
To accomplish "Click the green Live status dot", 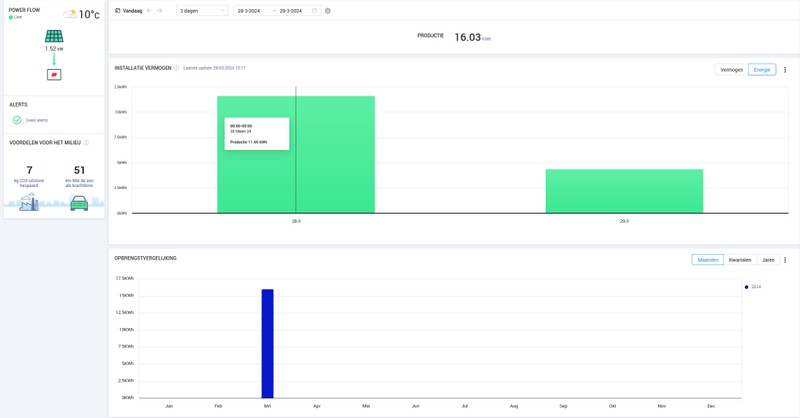I will click(11, 17).
